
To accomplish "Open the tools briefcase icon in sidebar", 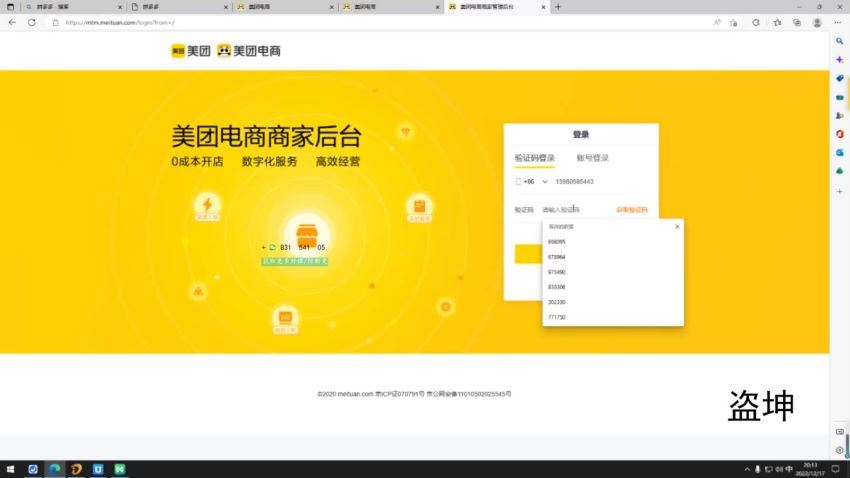I will [x=840, y=97].
